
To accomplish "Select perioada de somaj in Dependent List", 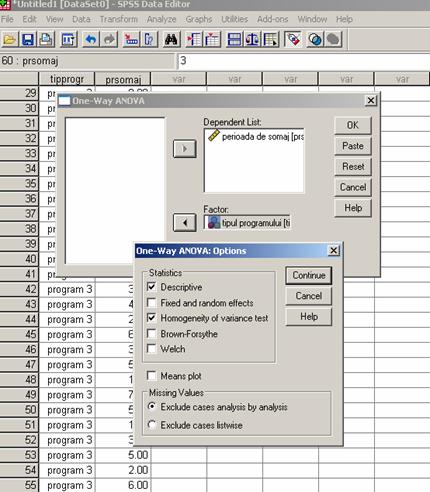I will click(256, 136).
